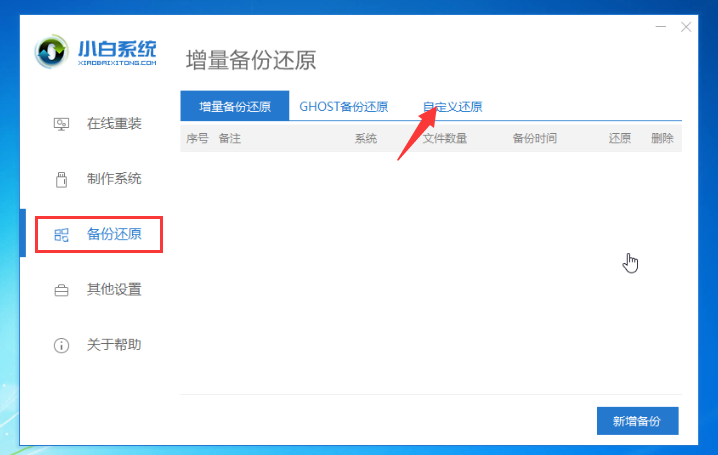Switch to the 自定义还原 tab
The height and width of the screenshot is (455, 718).
click(x=452, y=107)
